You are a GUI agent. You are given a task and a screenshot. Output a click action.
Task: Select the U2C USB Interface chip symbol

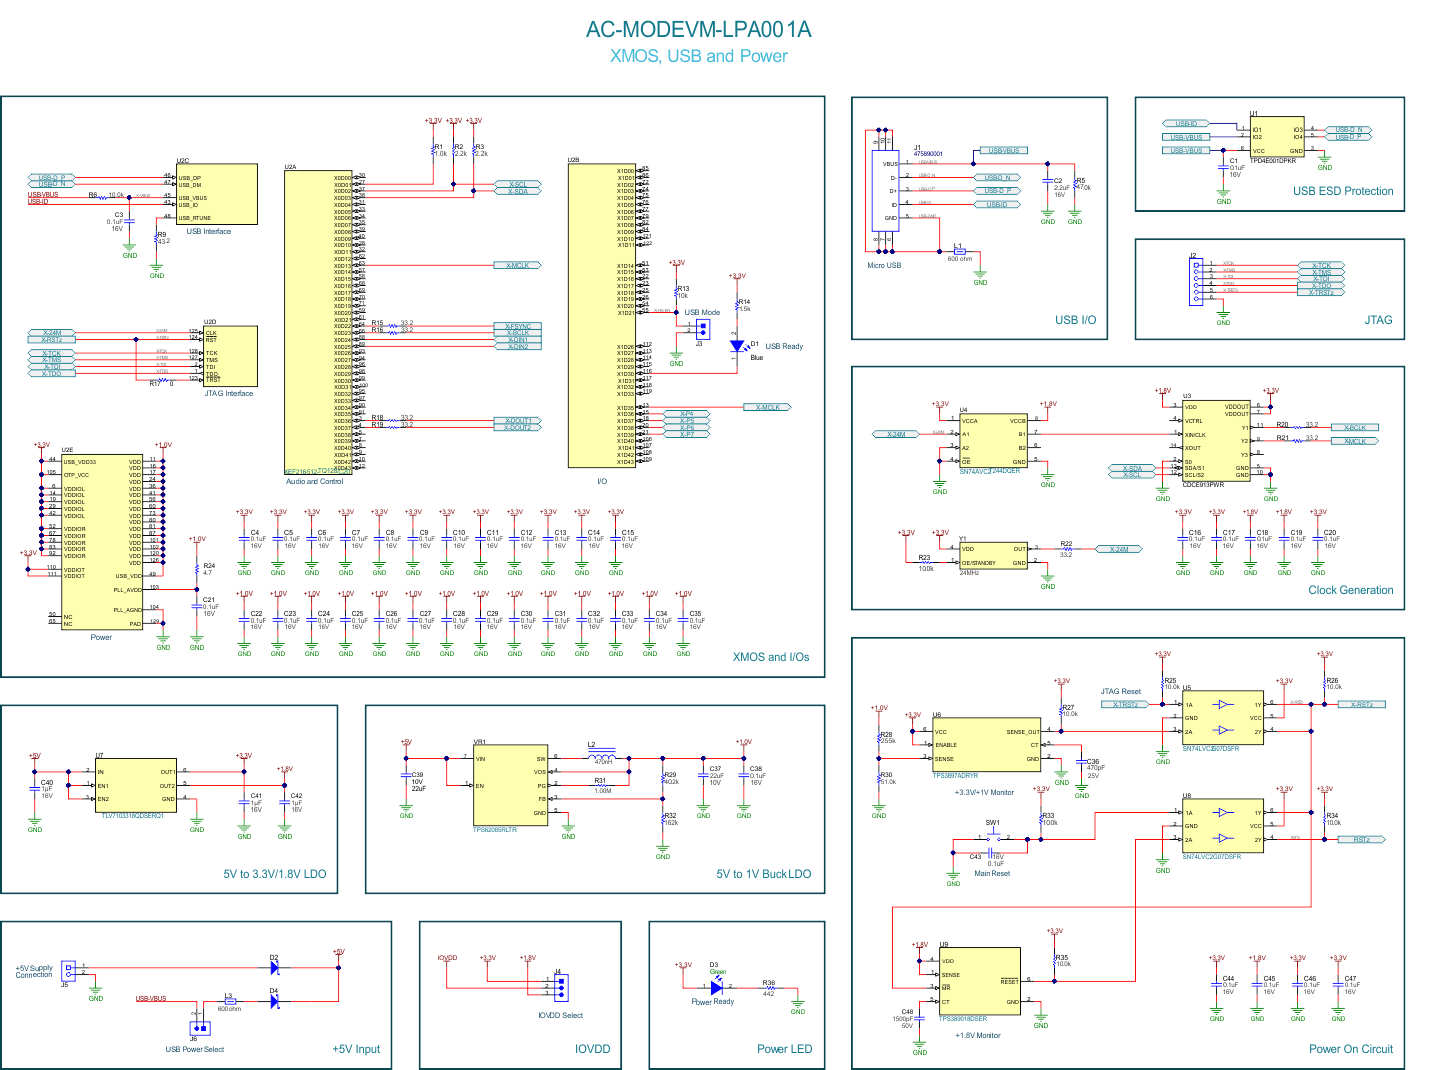pyautogui.click(x=217, y=194)
